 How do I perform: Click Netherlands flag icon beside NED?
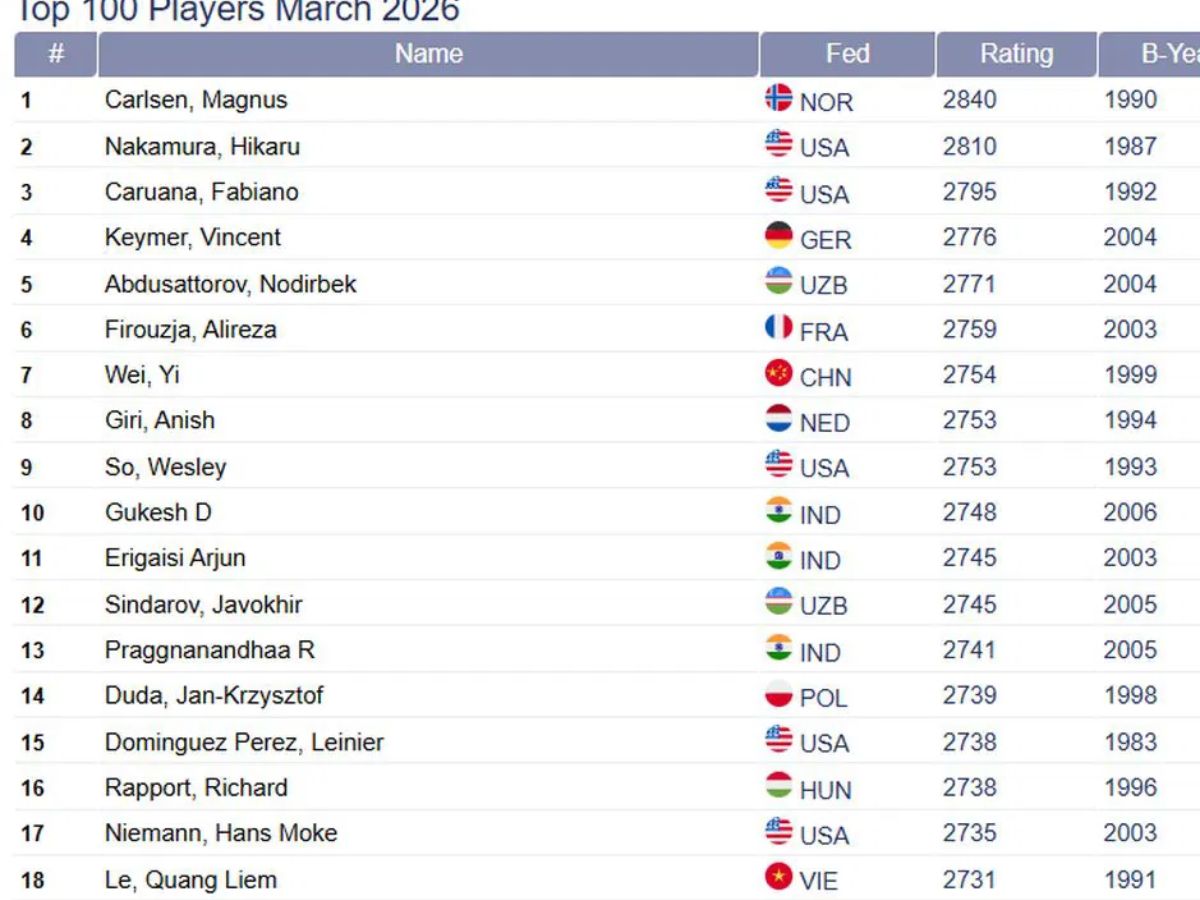coord(778,420)
